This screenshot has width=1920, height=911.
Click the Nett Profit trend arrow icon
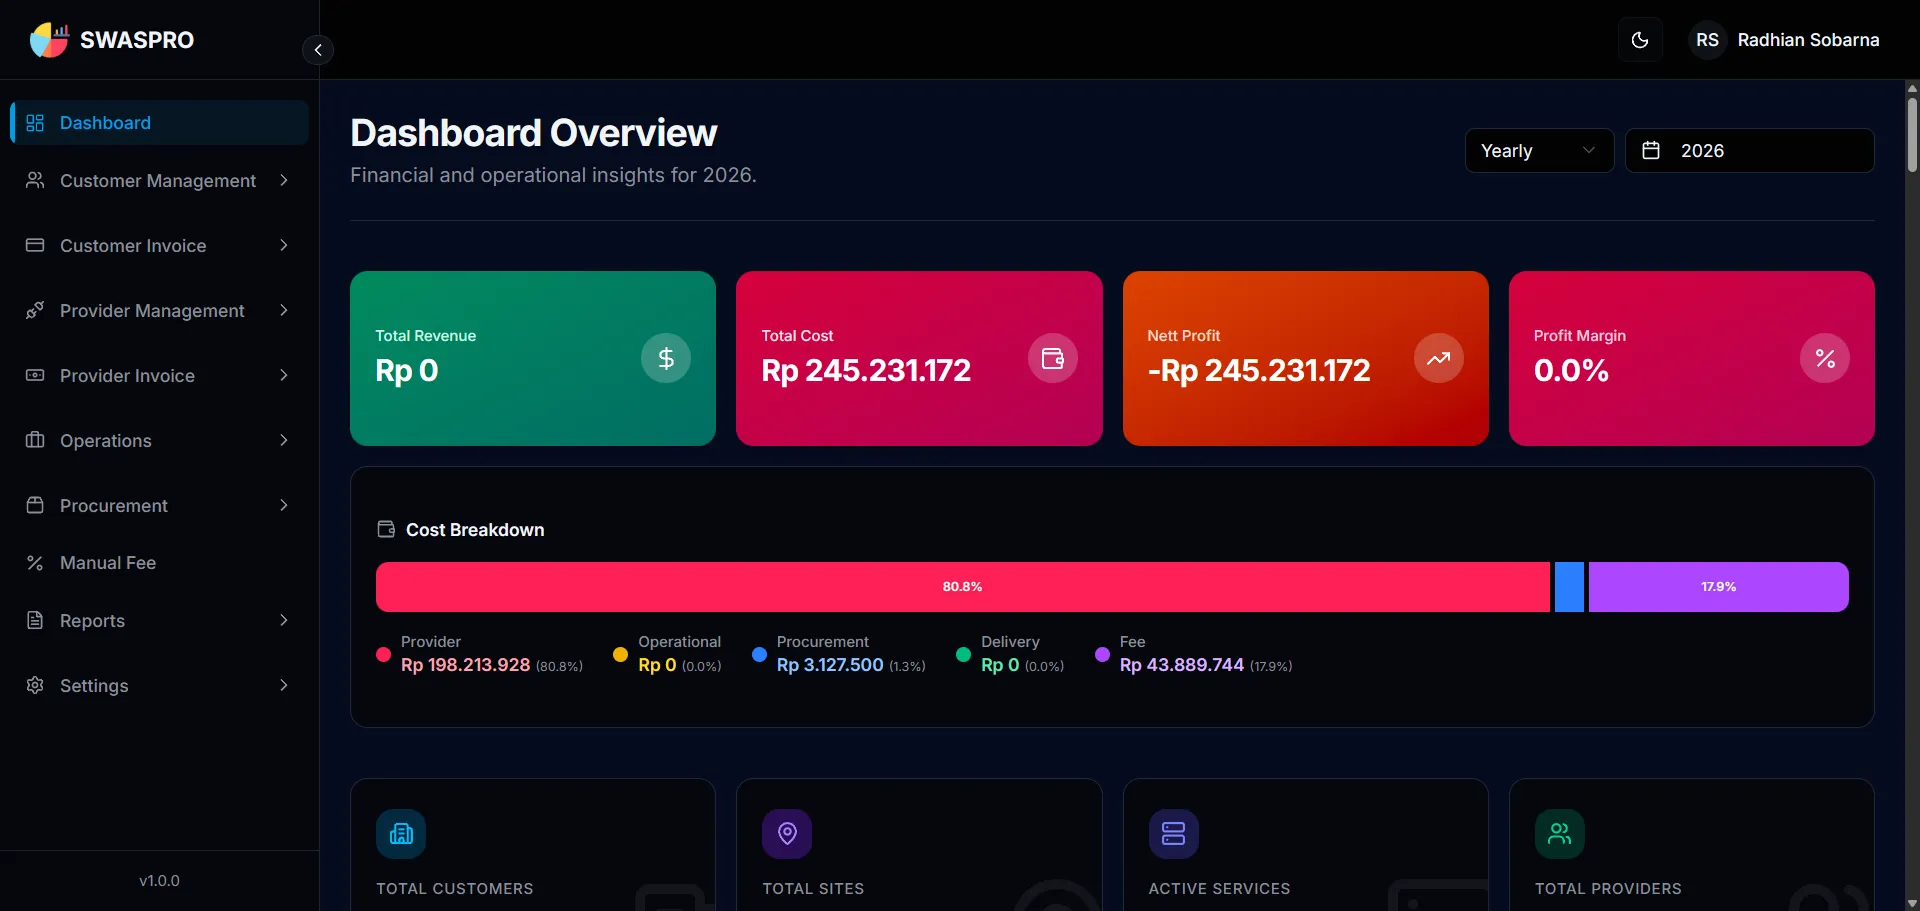click(1439, 358)
